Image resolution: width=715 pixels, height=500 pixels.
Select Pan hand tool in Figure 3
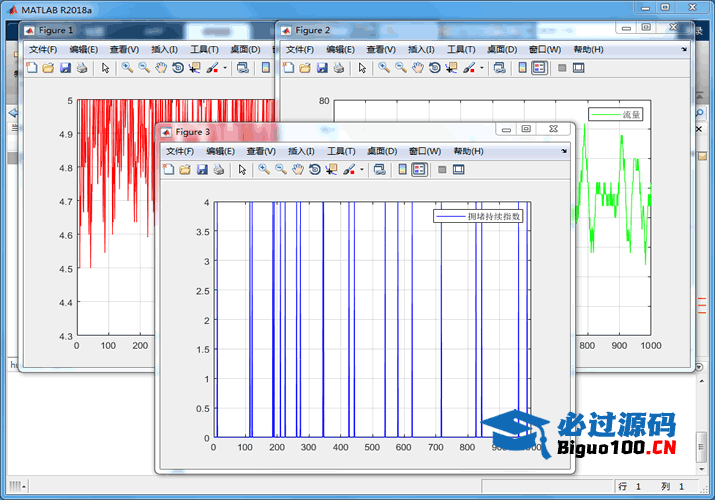click(x=298, y=170)
